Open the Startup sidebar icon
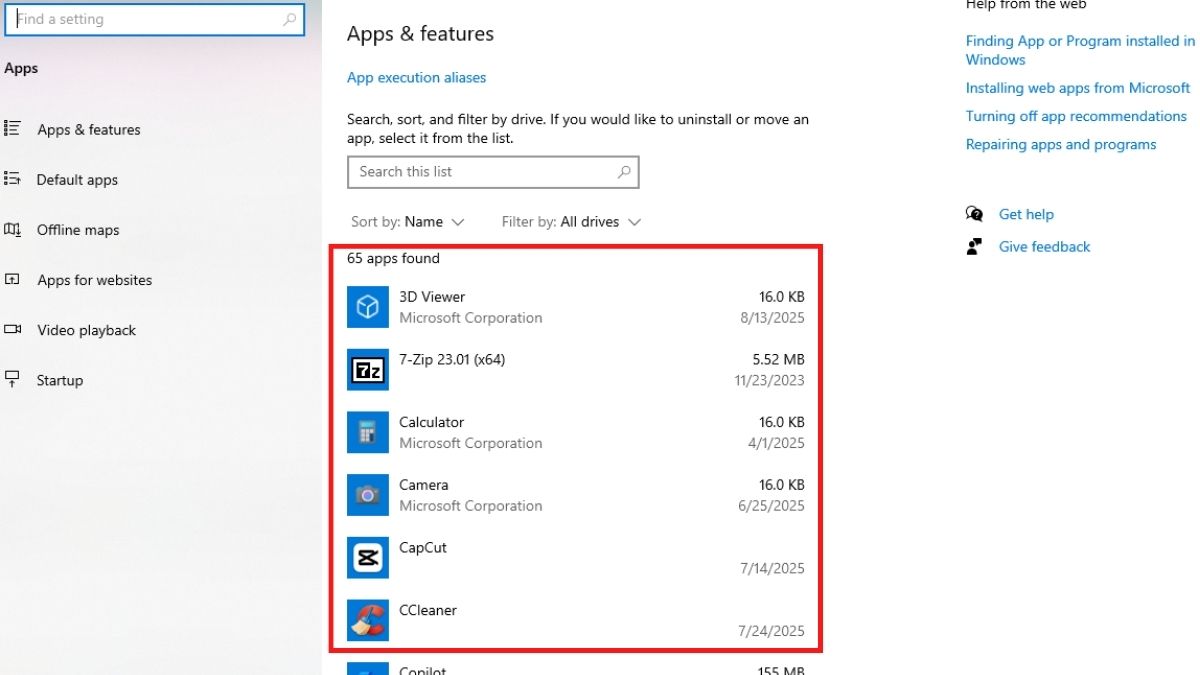This screenshot has width=1200, height=675. click(13, 379)
